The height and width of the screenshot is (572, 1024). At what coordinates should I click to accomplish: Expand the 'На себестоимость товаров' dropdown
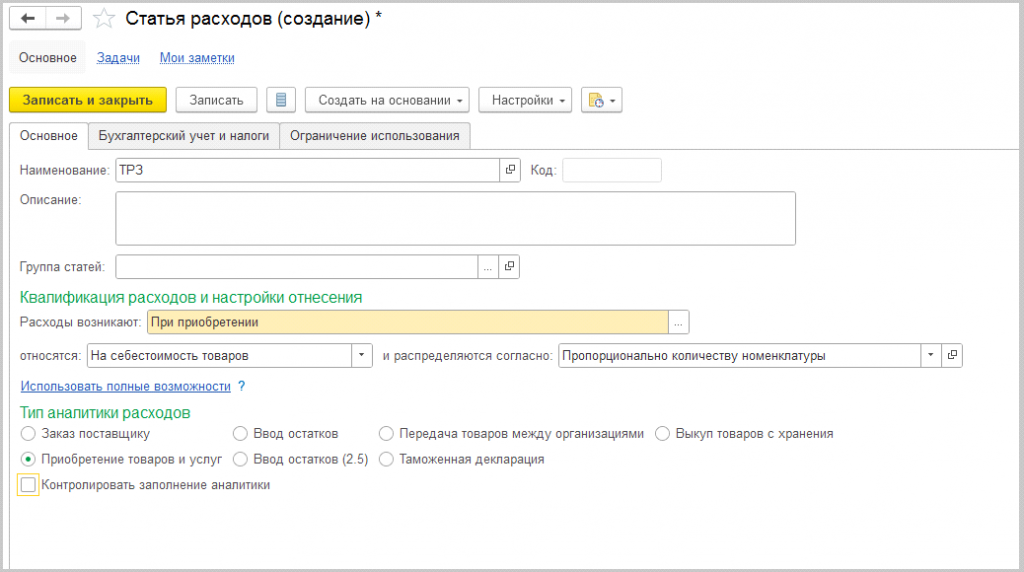(x=361, y=355)
